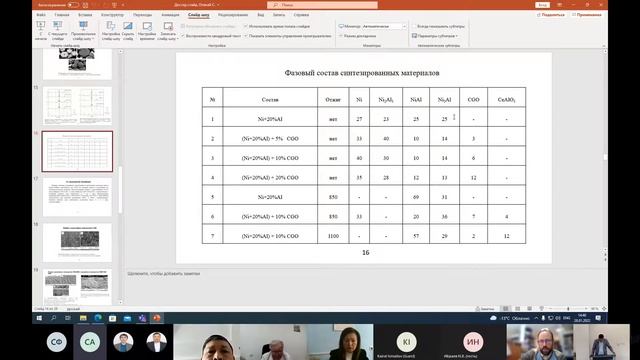Image resolution: width=640 pixels, height=360 pixels.
Task: Switch to Reading view icon
Action: [x=529, y=309]
